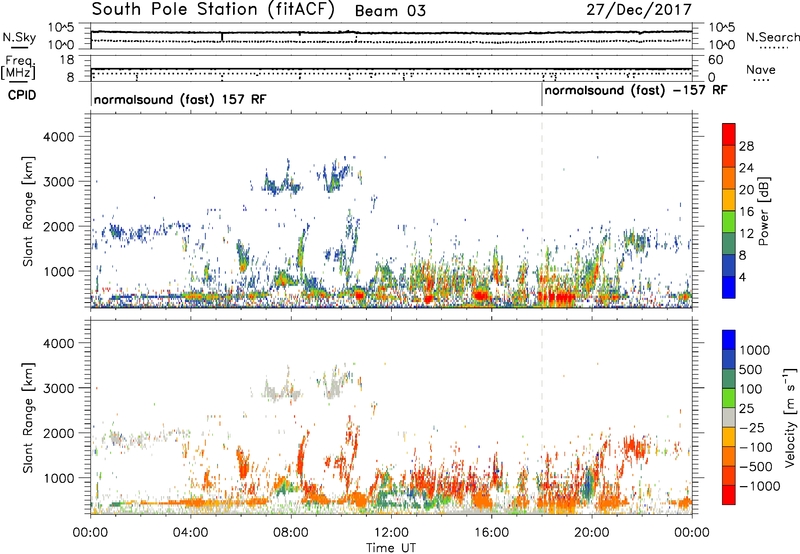
Task: Click the '1000' range tick of the velocity plot
Action: coord(59,478)
